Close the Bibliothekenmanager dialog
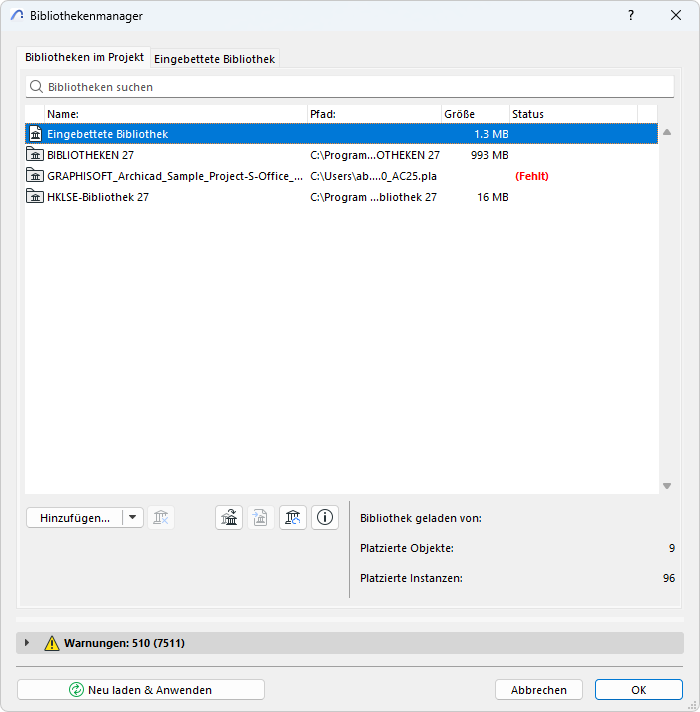The width and height of the screenshot is (700, 712). (676, 15)
